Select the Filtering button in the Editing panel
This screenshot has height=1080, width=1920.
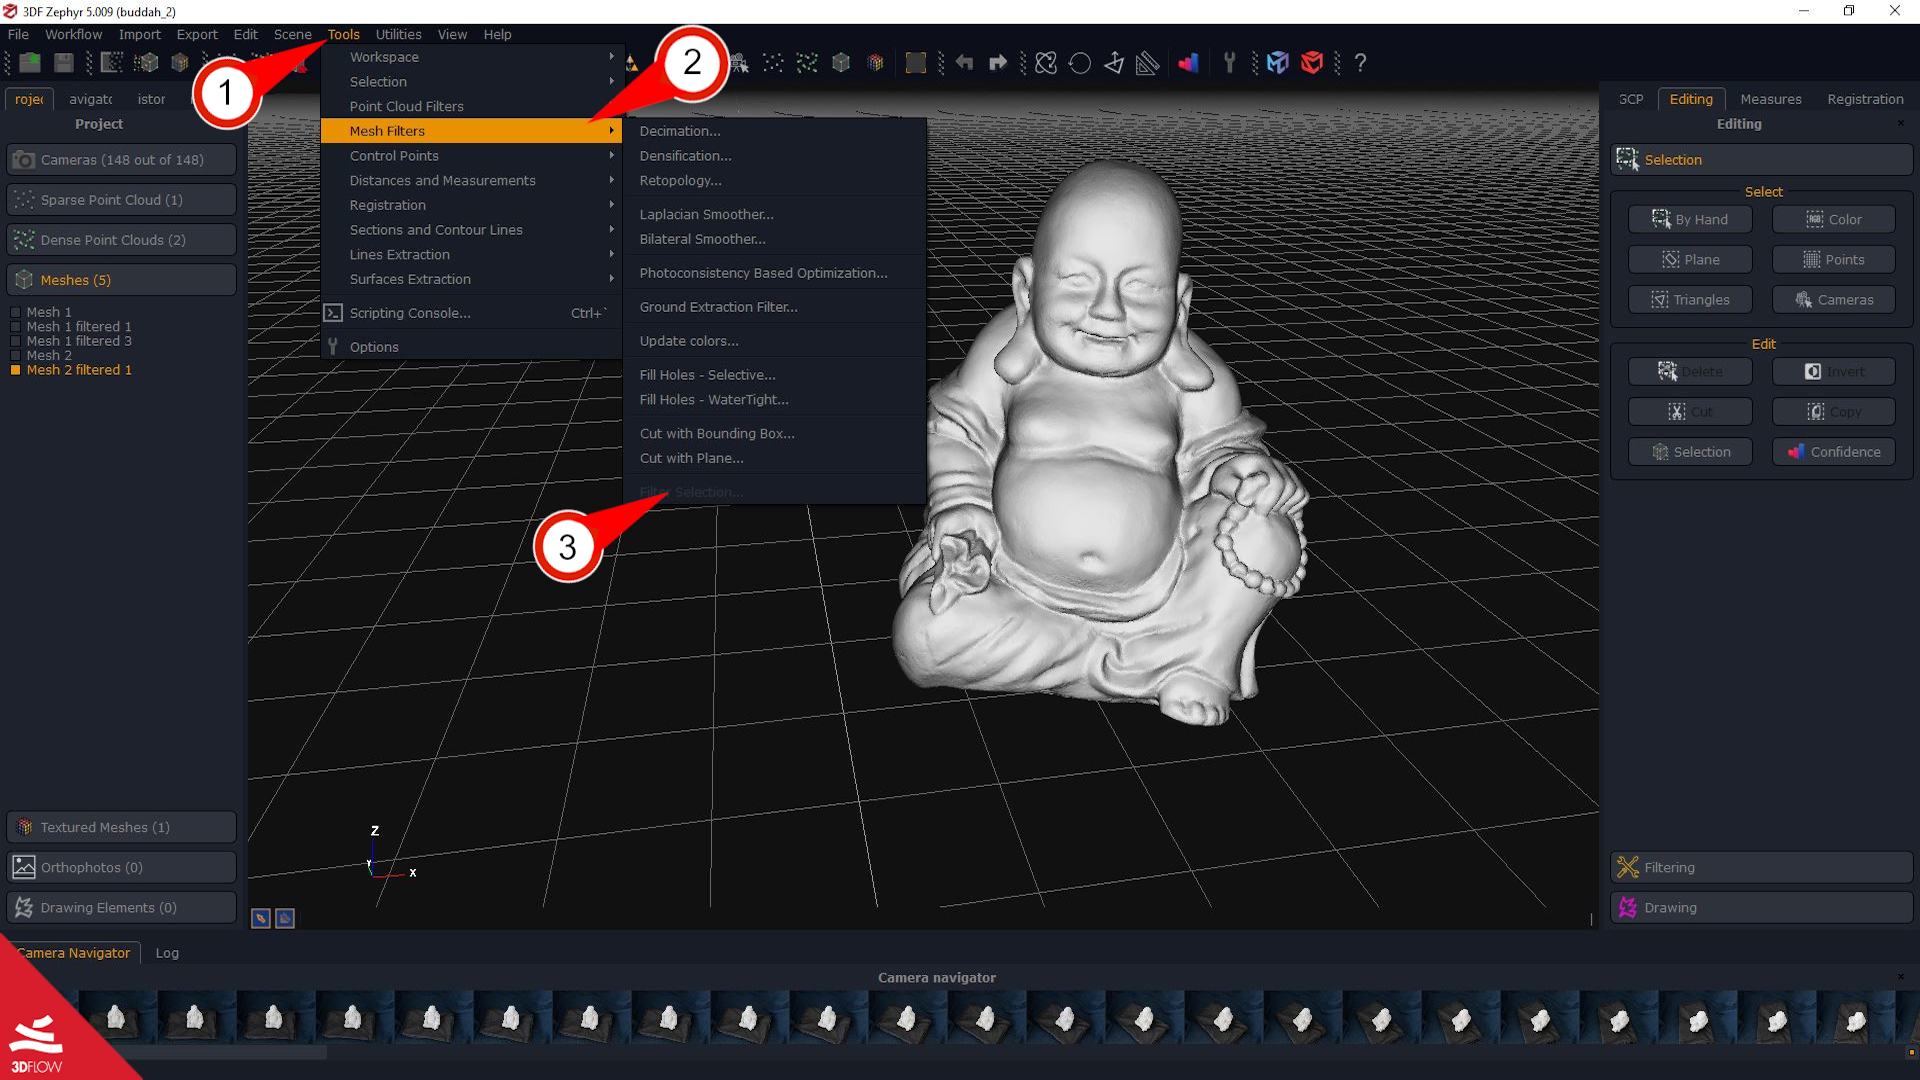click(x=1760, y=867)
